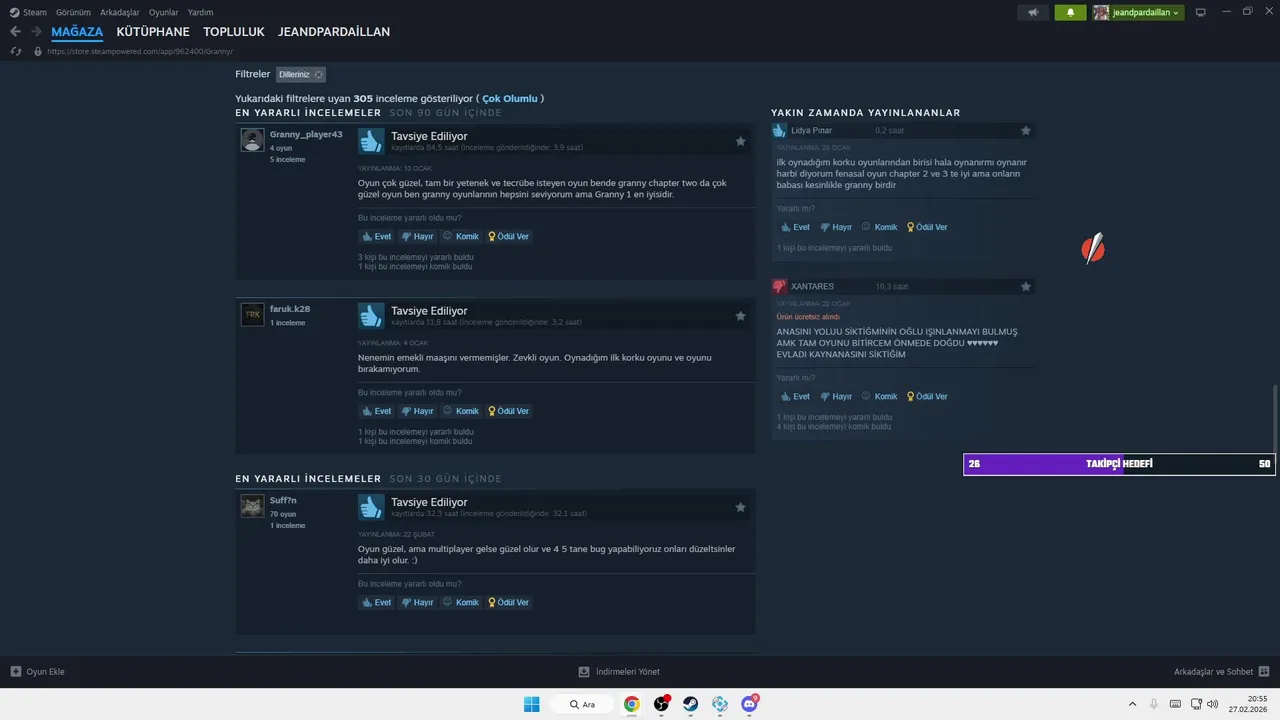
Task: Click the Steam taskbar icon
Action: pos(691,704)
